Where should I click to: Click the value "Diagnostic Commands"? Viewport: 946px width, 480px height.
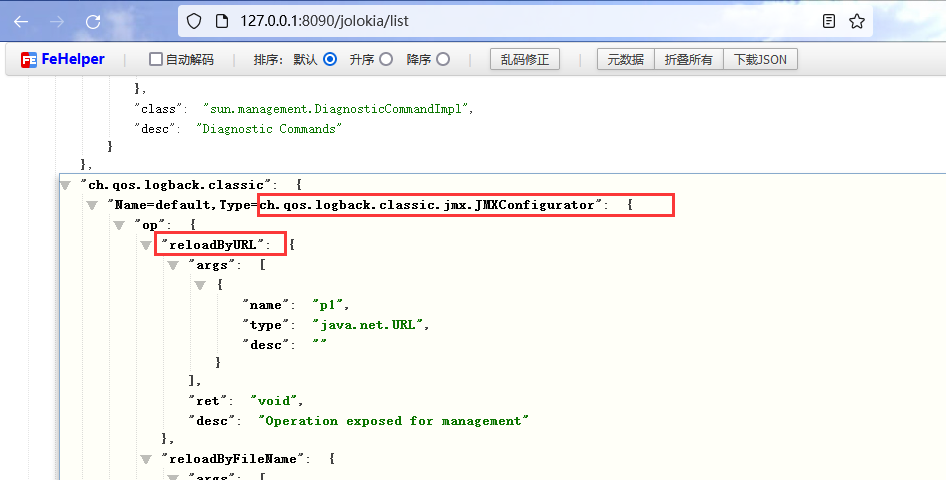coord(268,128)
